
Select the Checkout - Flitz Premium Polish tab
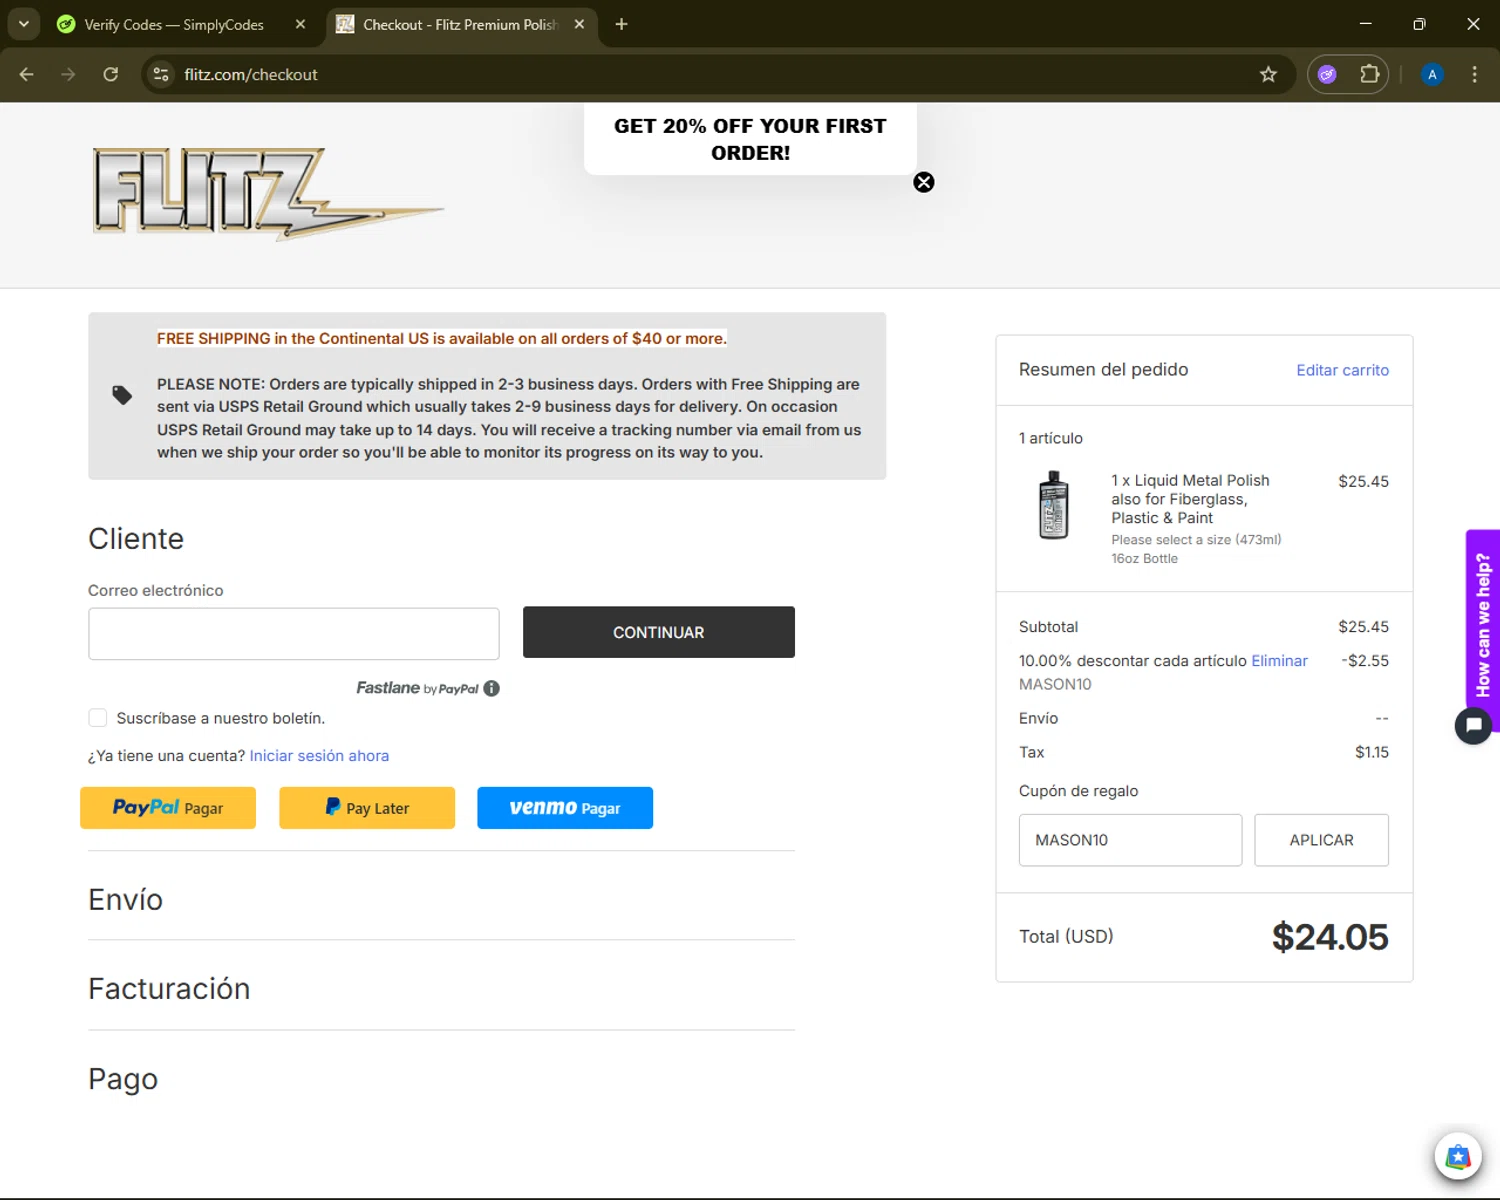[x=462, y=24]
